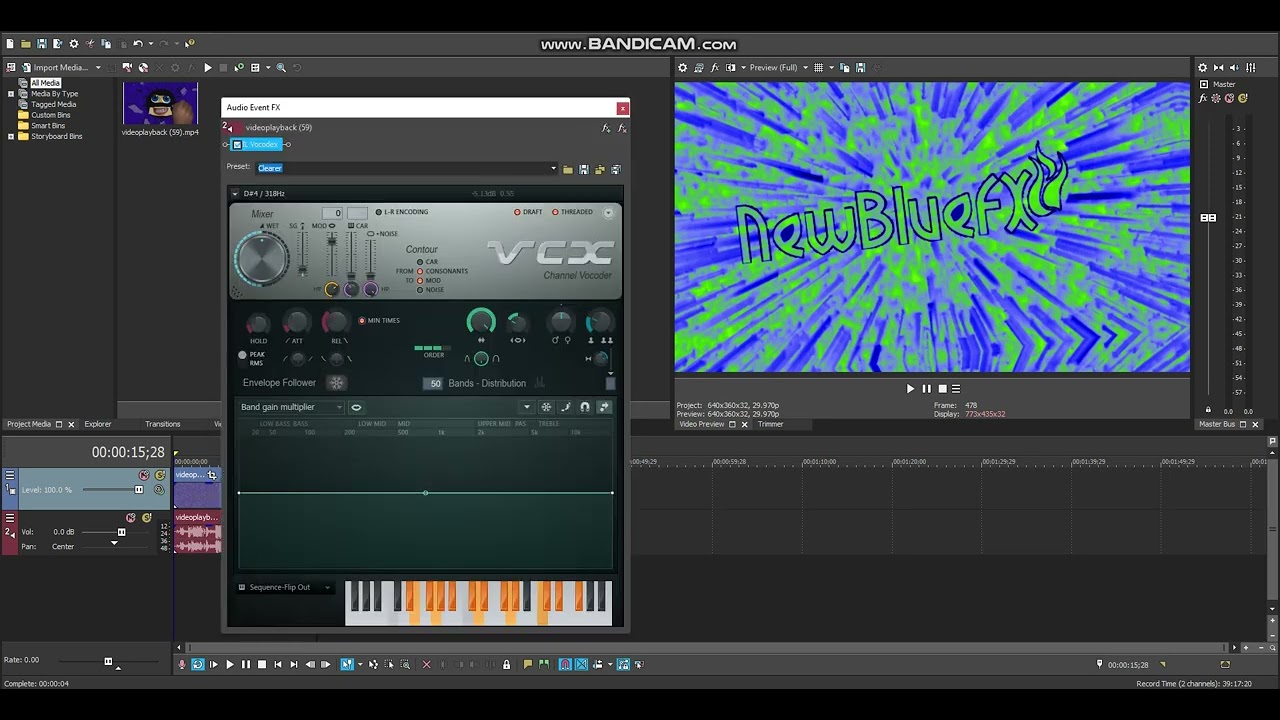Save the project with the disk icon

pyautogui.click(x=42, y=44)
